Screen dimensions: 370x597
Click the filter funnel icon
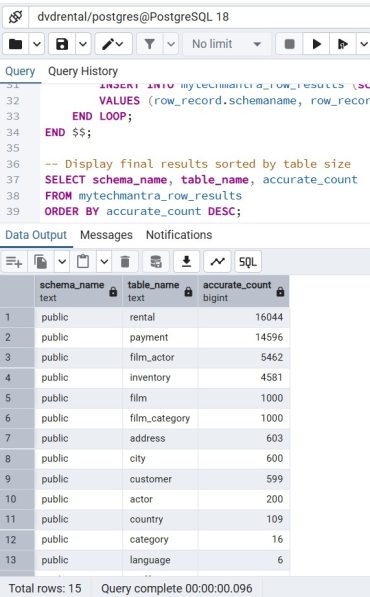150,44
